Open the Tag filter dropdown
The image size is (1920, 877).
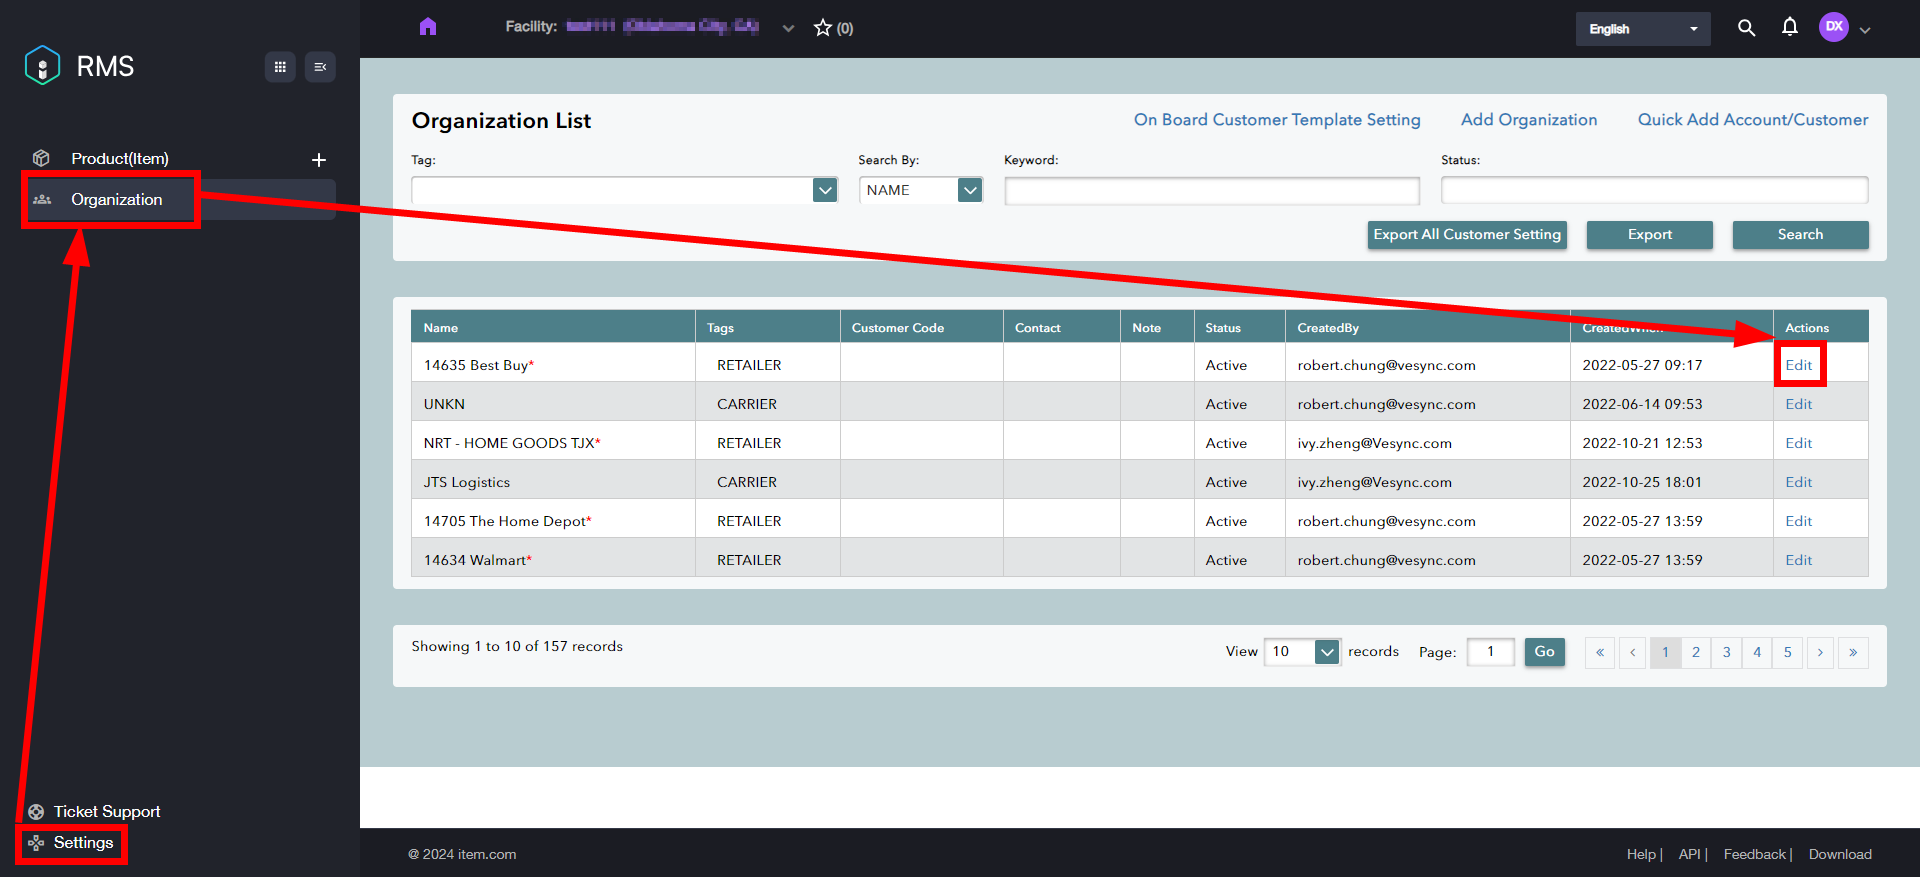click(824, 190)
